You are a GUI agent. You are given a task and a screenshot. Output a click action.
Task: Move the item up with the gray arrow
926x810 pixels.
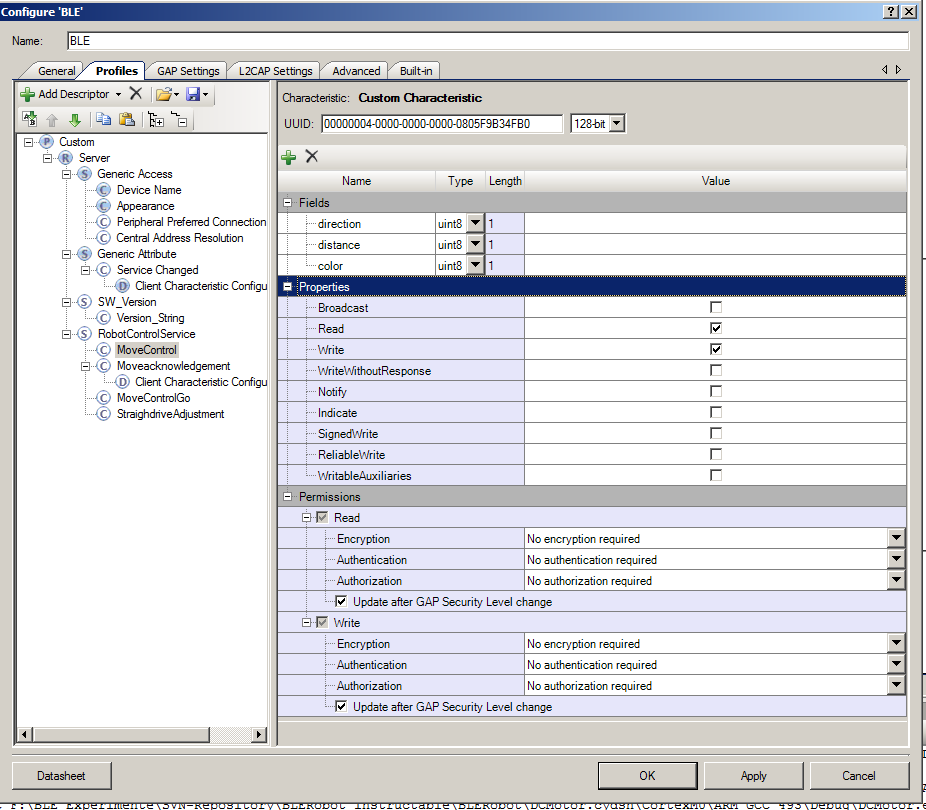coord(52,120)
